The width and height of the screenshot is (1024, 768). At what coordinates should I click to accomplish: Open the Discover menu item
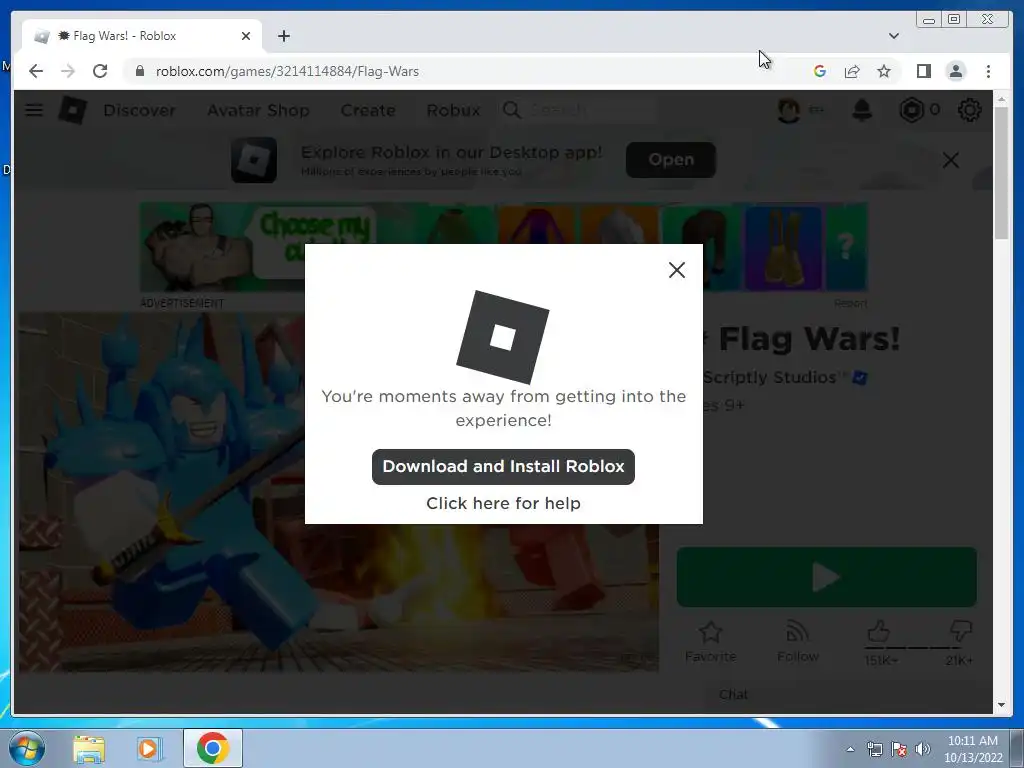139,110
